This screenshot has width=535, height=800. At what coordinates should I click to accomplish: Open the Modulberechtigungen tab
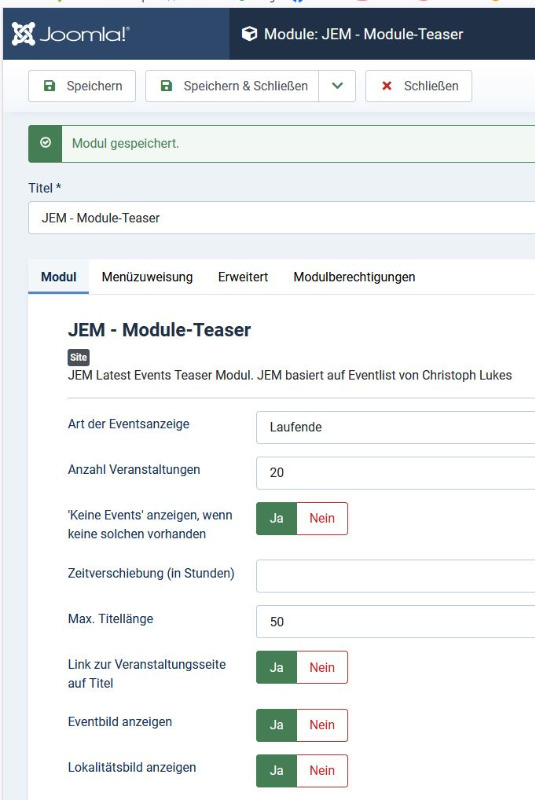pos(354,277)
